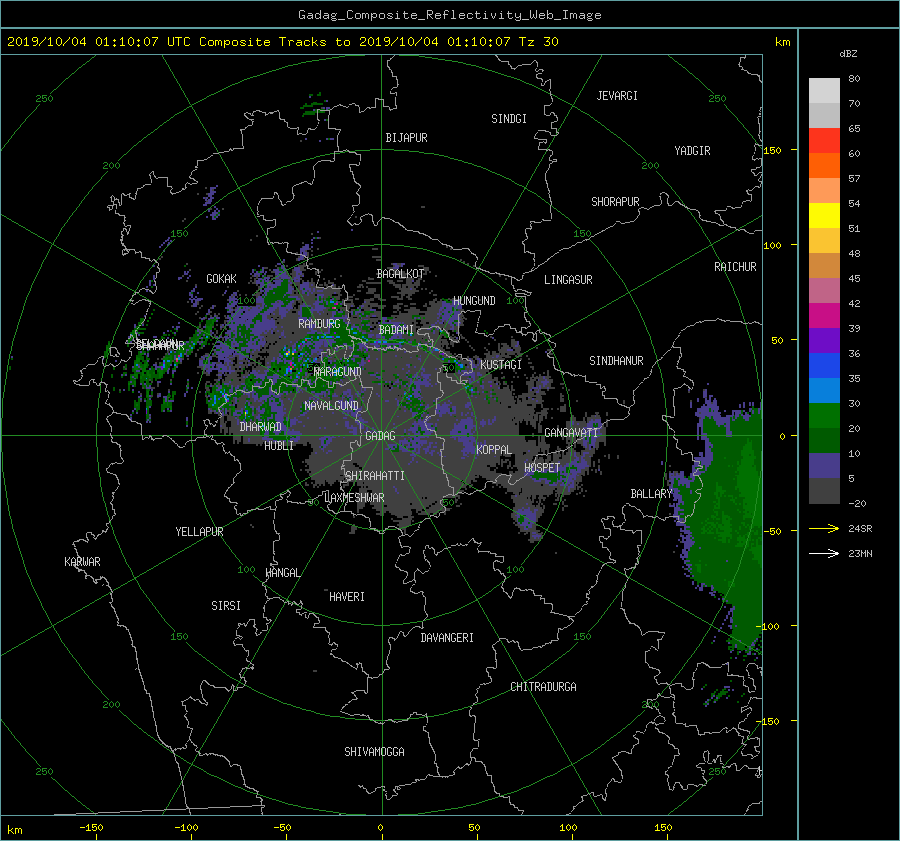The height and width of the screenshot is (841, 900).
Task: Click the NAVALGUND city label
Action: coord(331,406)
